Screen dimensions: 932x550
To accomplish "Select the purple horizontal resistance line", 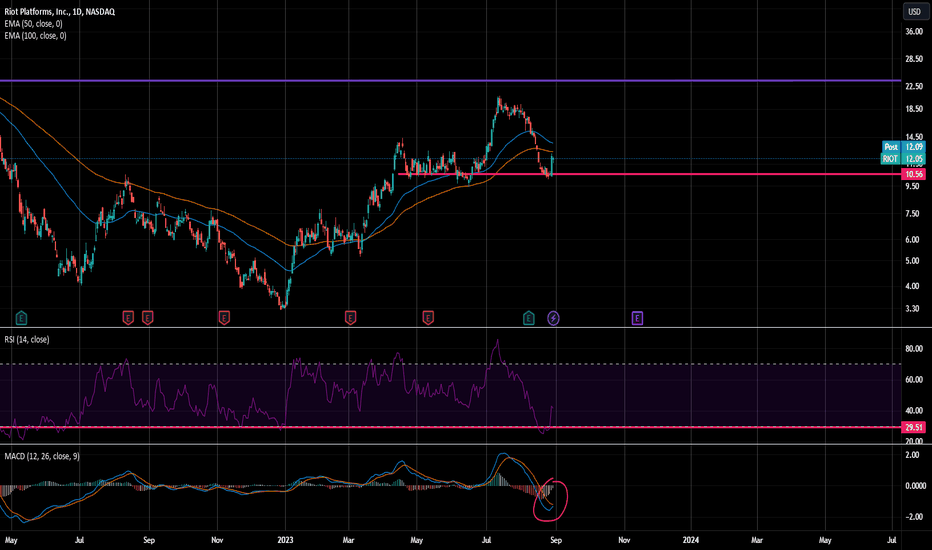I will [x=451, y=80].
